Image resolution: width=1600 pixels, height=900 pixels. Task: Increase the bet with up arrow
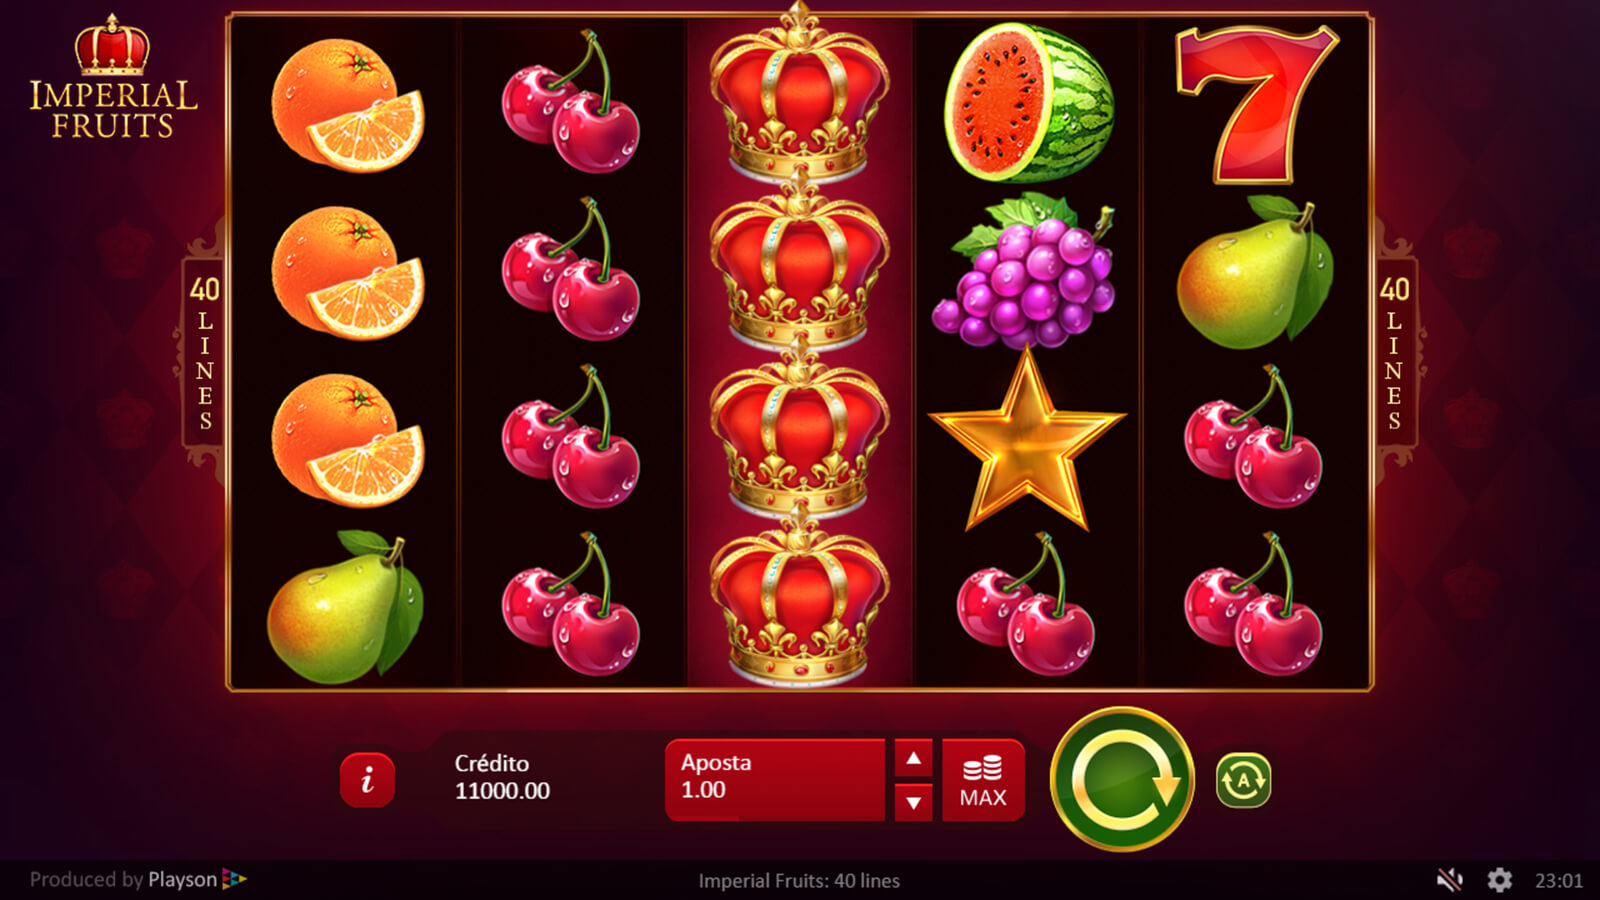pos(913,758)
